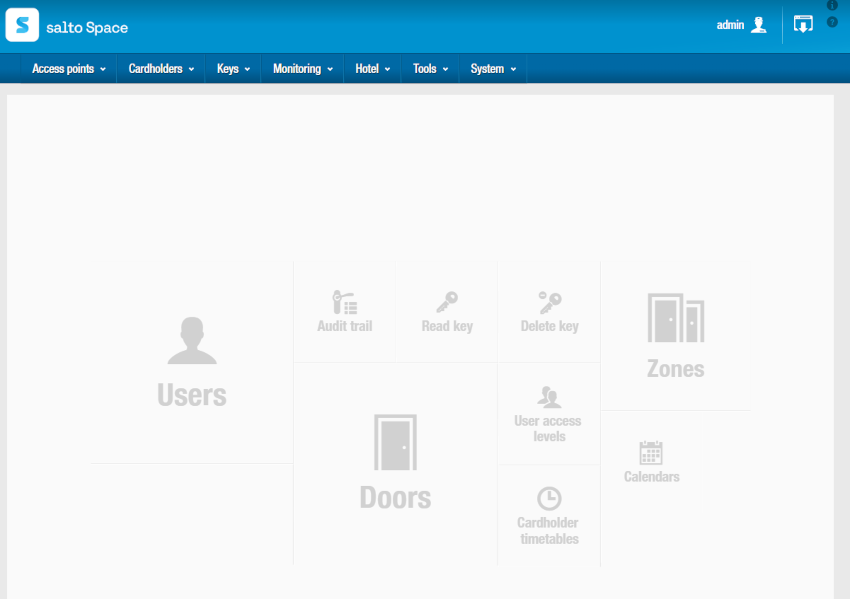850x599 pixels.
Task: Open the Keys menu
Action: [233, 69]
